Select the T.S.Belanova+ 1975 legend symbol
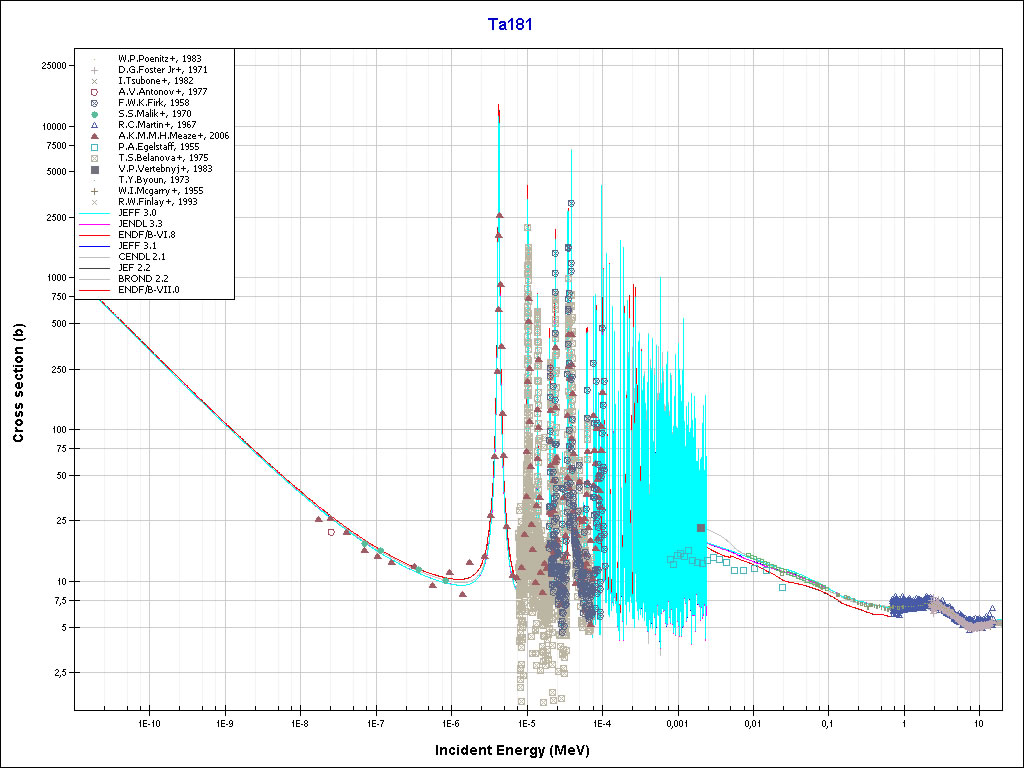 point(94,158)
